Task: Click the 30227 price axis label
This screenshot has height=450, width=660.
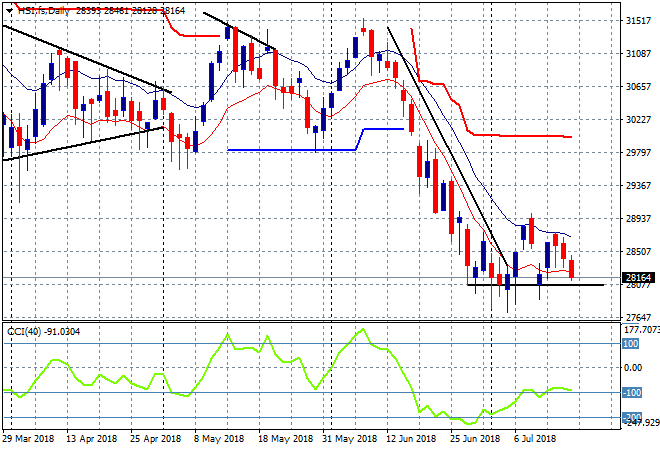Action: click(638, 119)
